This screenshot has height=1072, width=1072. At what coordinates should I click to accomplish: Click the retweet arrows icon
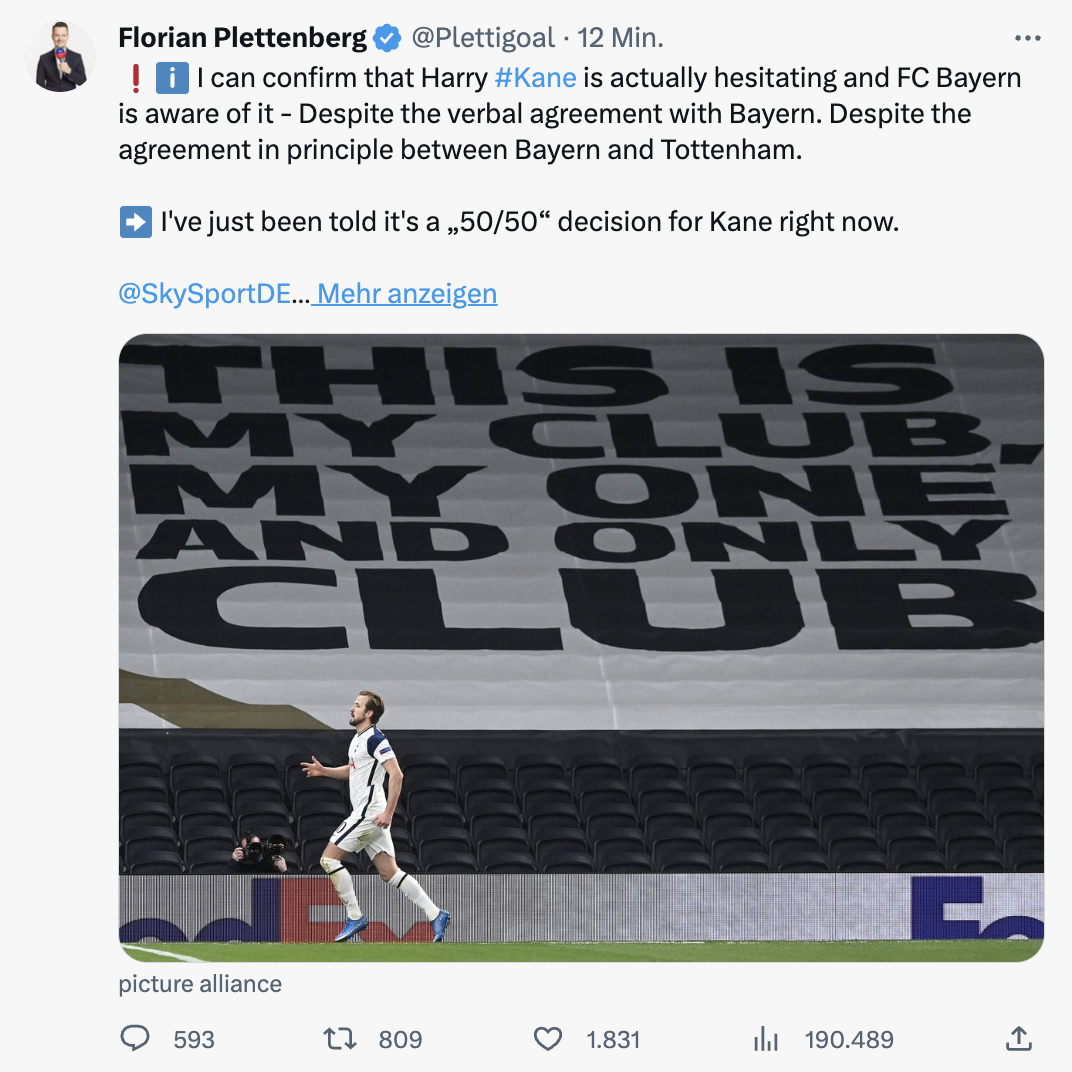pos(341,1039)
